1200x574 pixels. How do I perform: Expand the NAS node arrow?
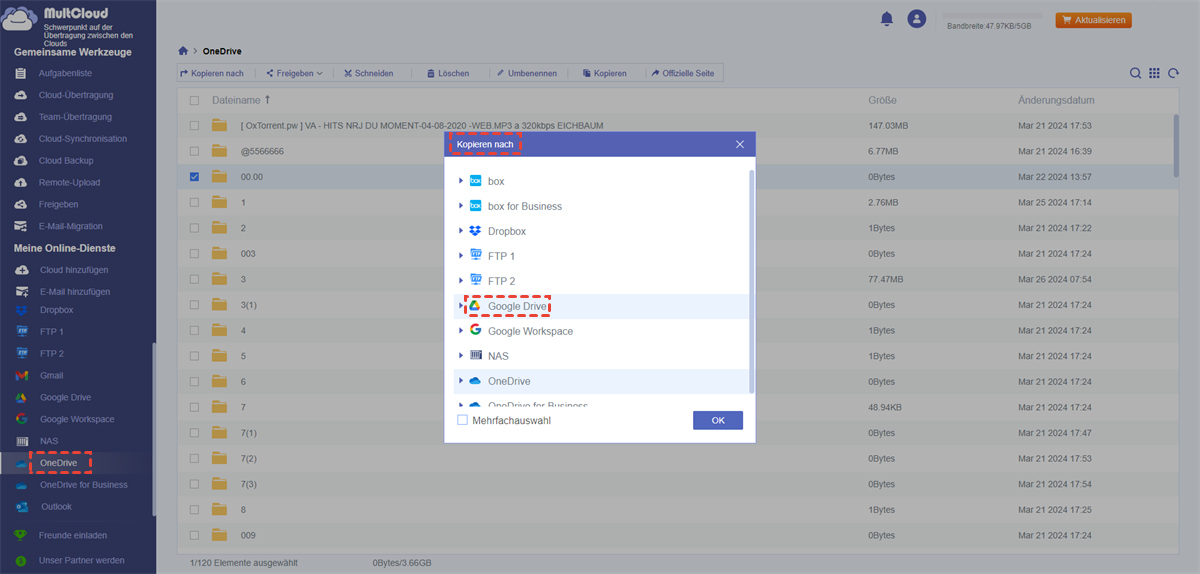point(461,356)
